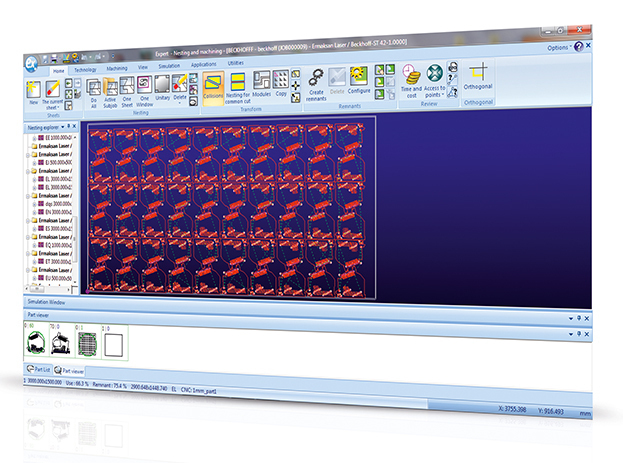Select the grid part thumbnail in Part viewer
Viewport: 623px width, 463px height.
87,342
